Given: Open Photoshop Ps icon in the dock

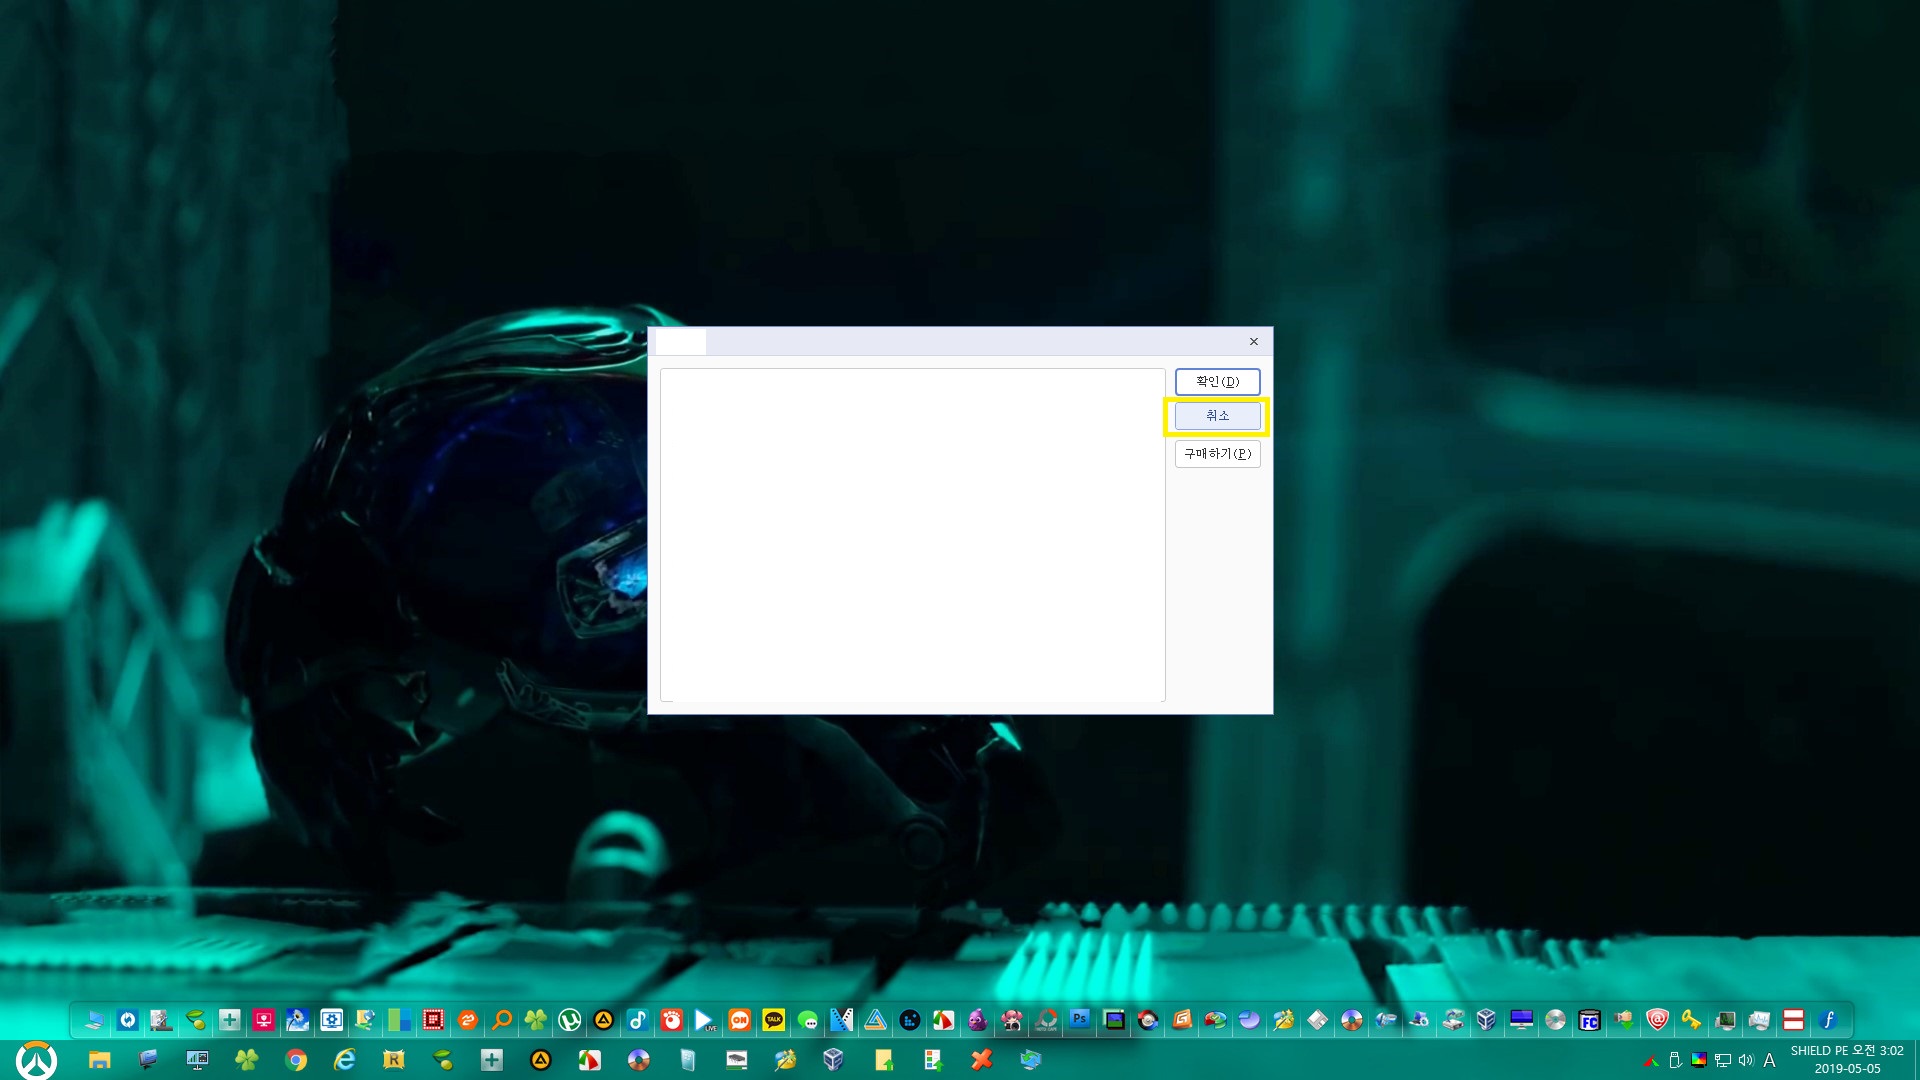Looking at the screenshot, I should point(1080,1020).
